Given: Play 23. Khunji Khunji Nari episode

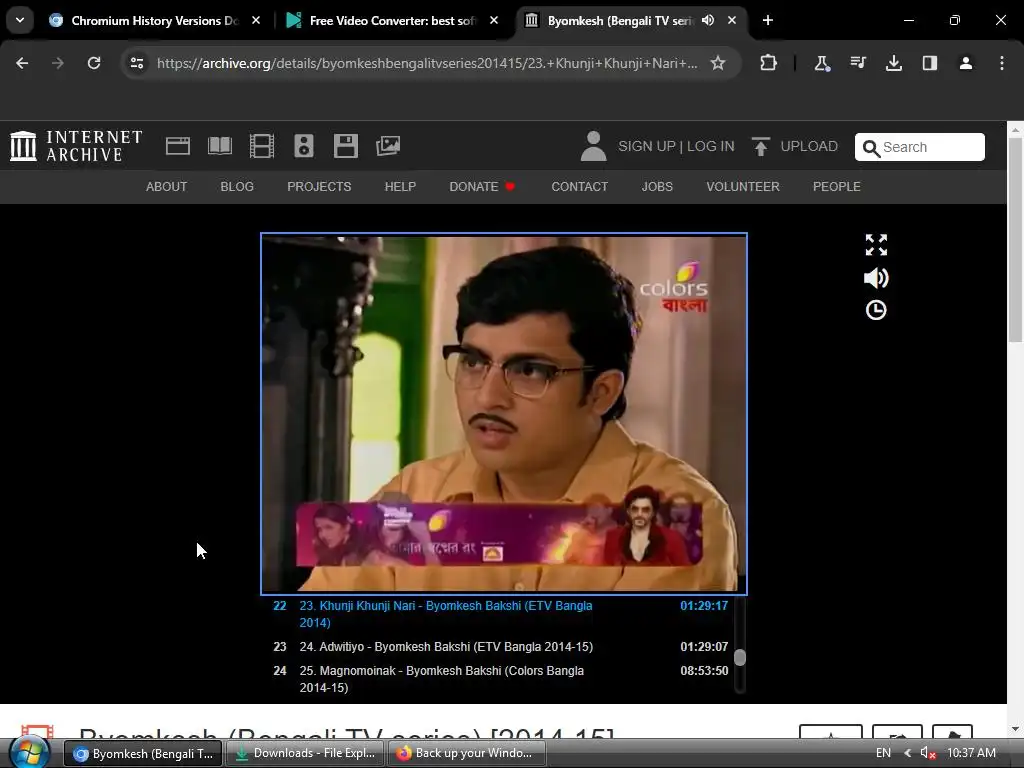Looking at the screenshot, I should point(500,614).
